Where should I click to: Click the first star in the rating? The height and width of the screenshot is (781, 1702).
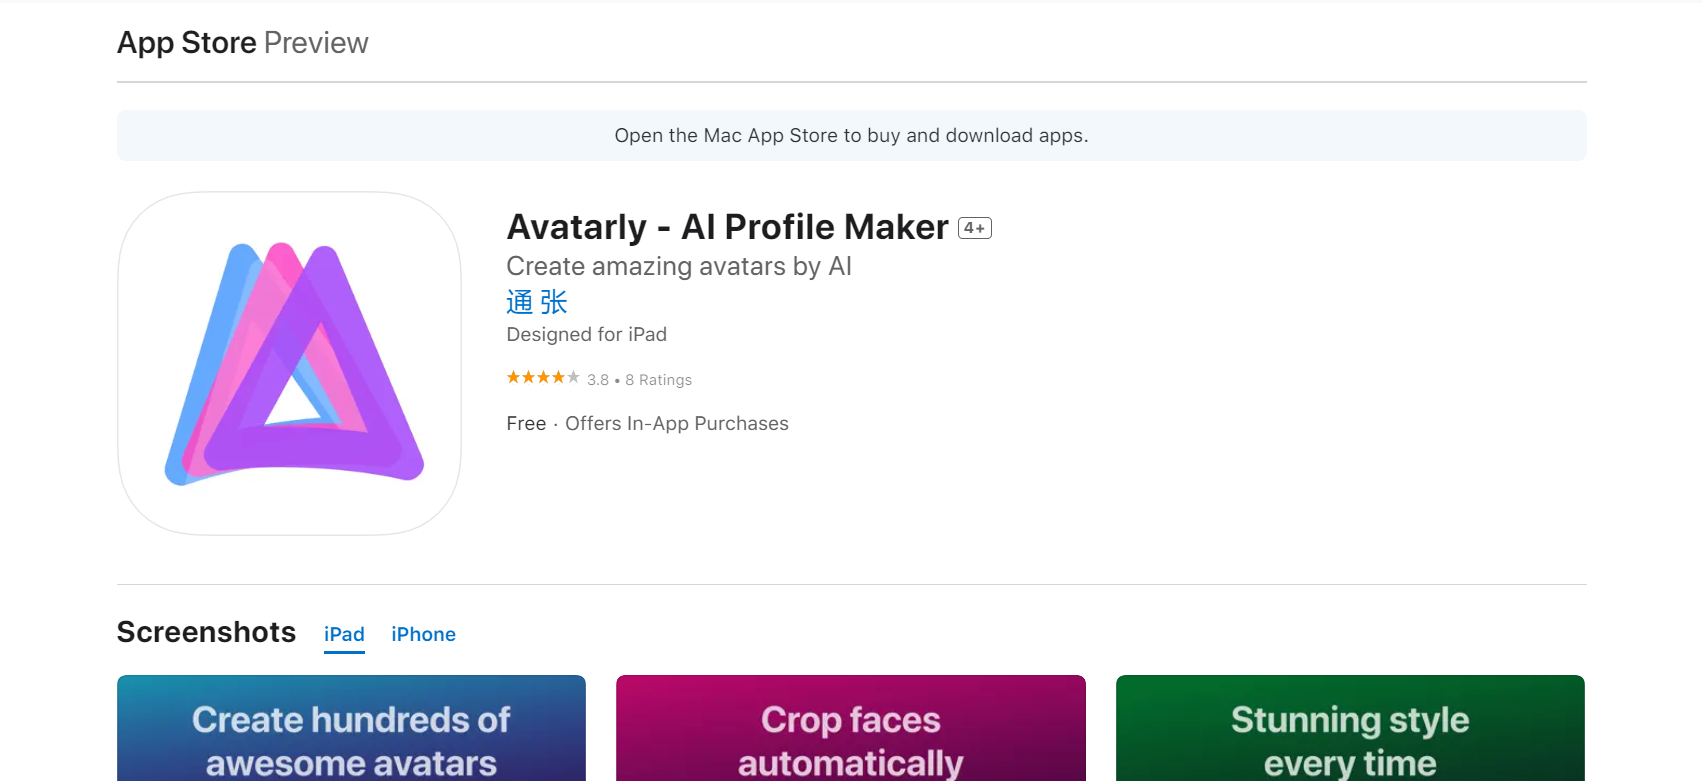(x=512, y=377)
